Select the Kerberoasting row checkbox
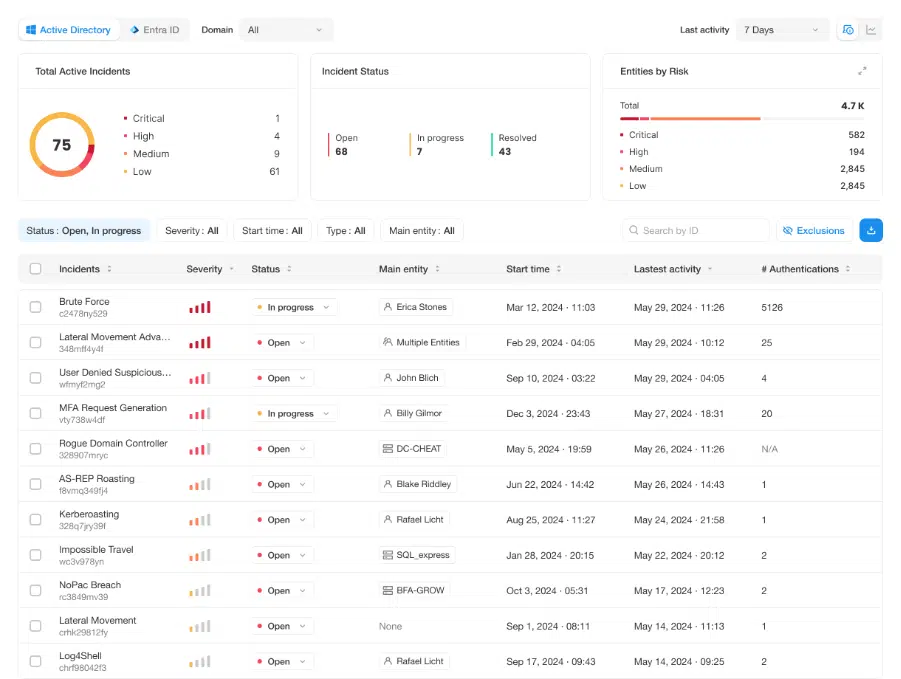The height and width of the screenshot is (679, 901). pyautogui.click(x=36, y=520)
